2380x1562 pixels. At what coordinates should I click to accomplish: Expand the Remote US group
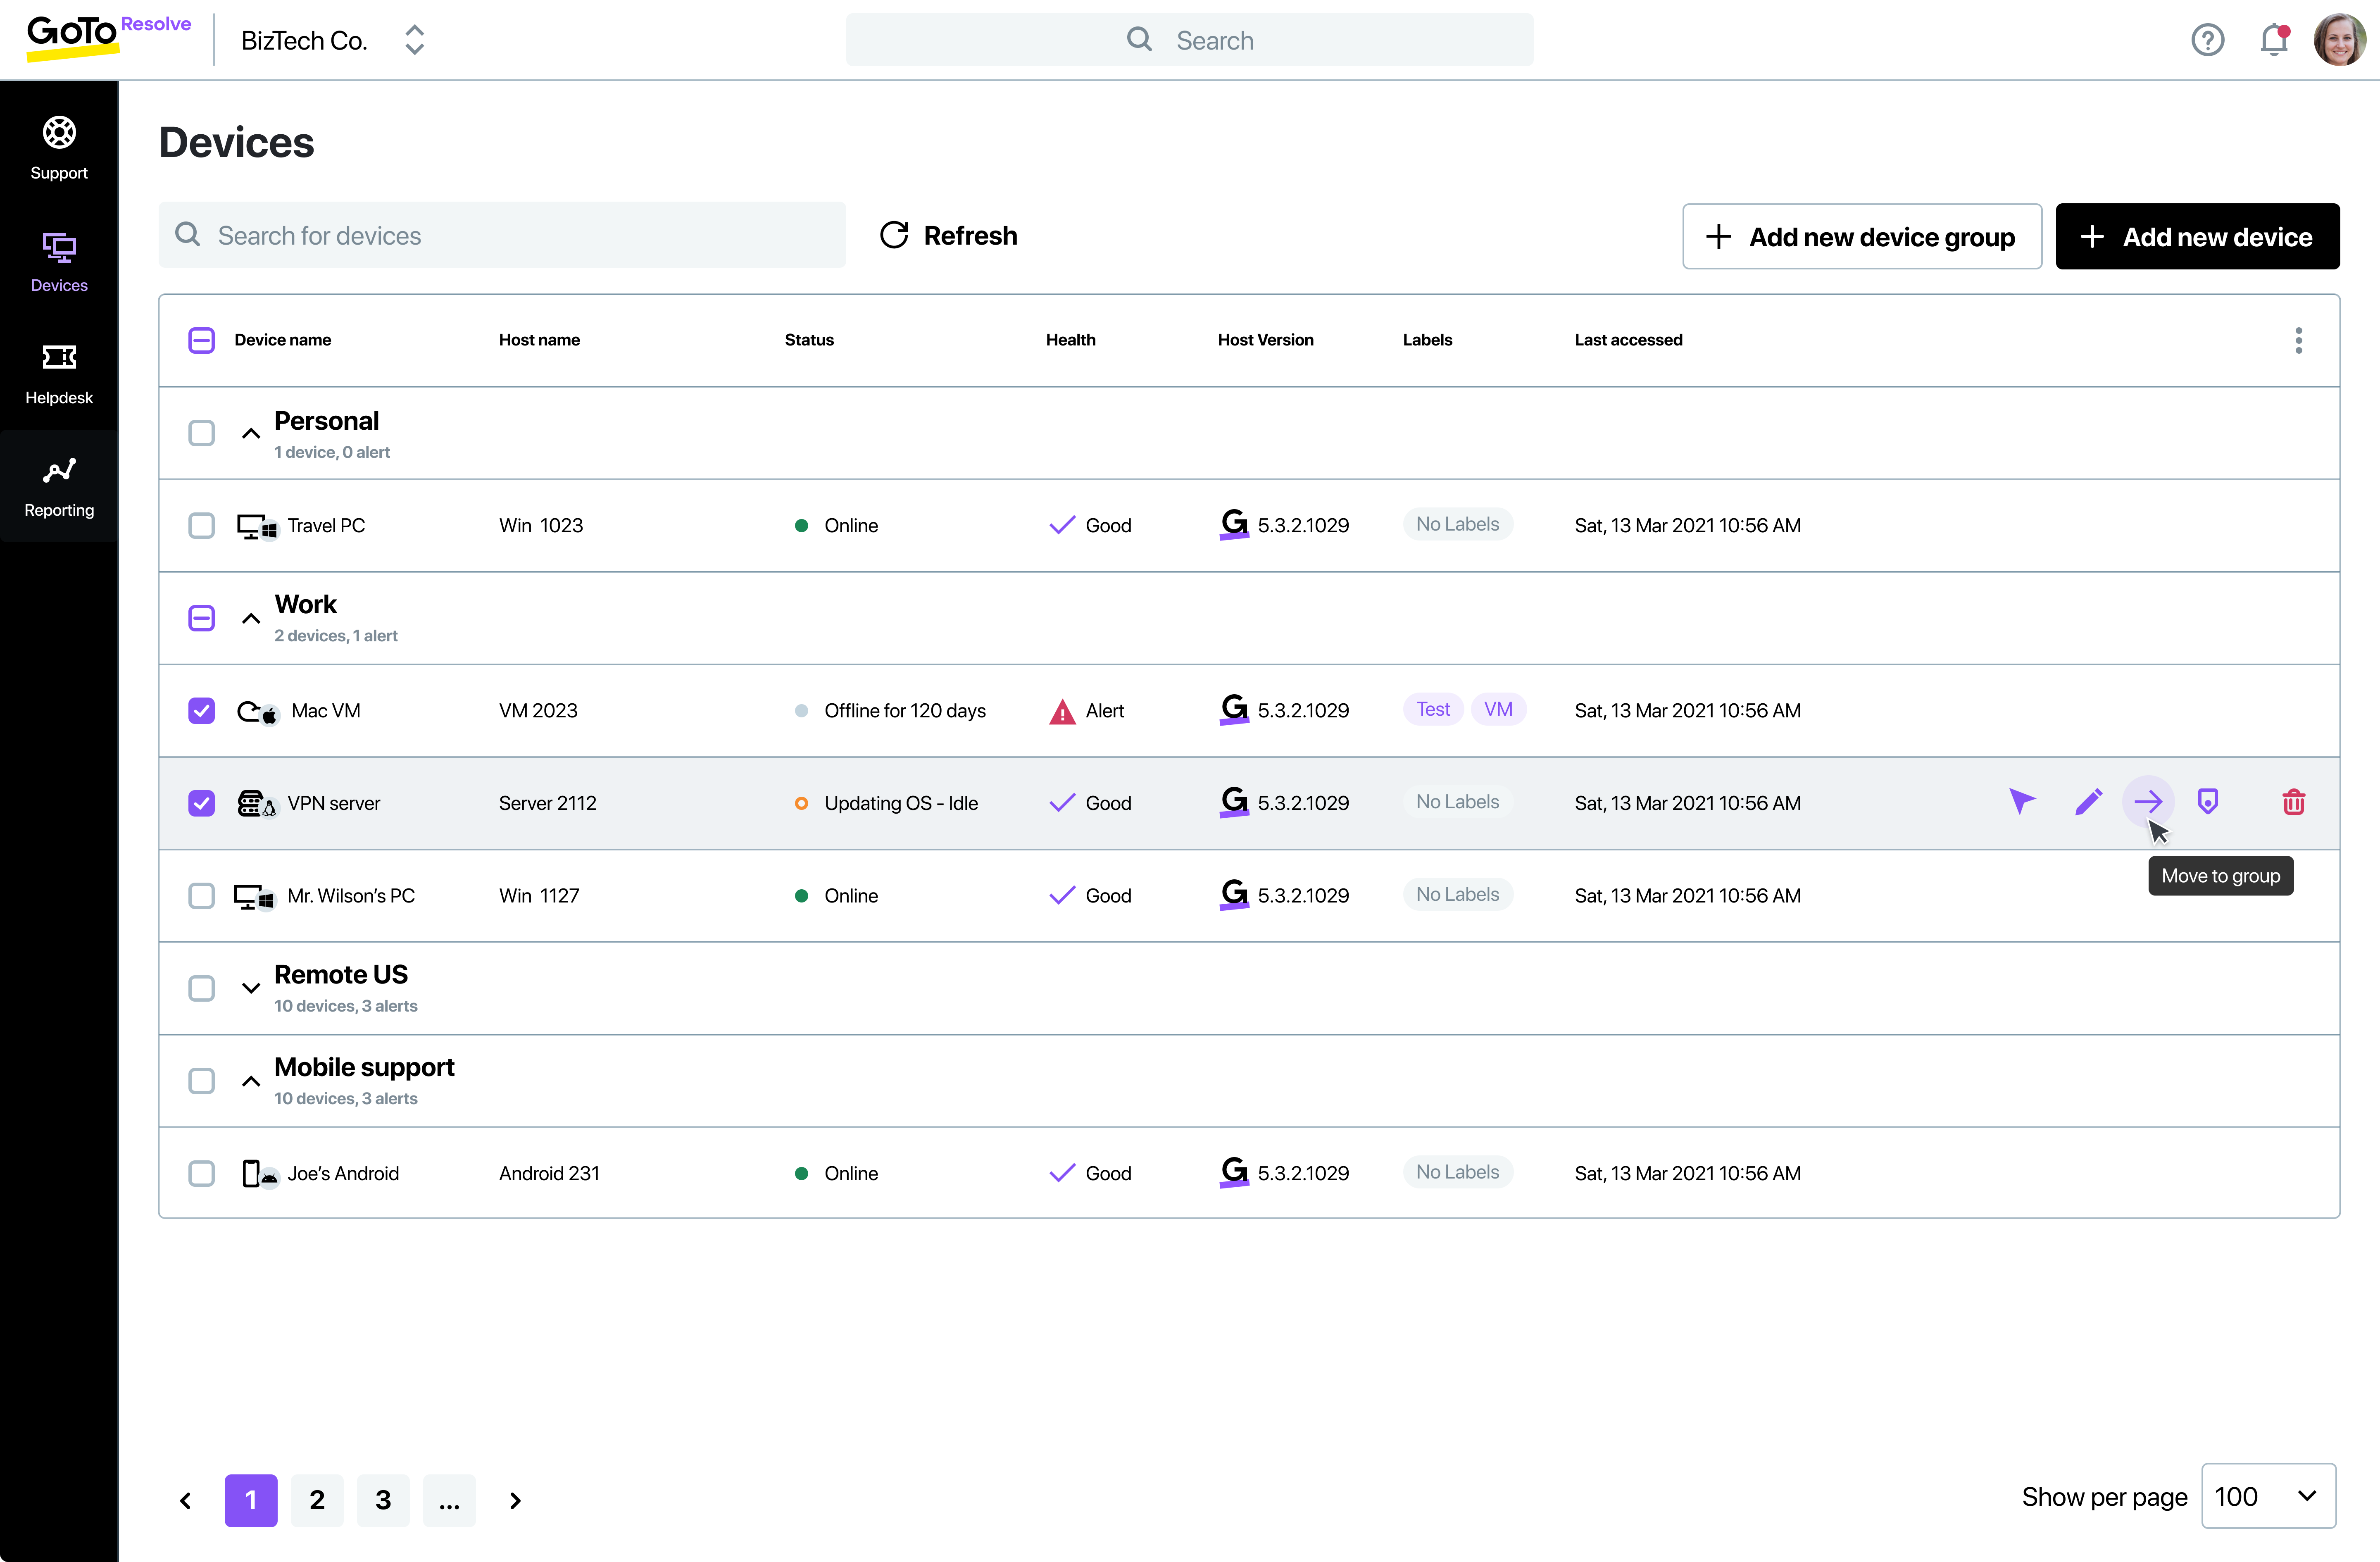(251, 988)
